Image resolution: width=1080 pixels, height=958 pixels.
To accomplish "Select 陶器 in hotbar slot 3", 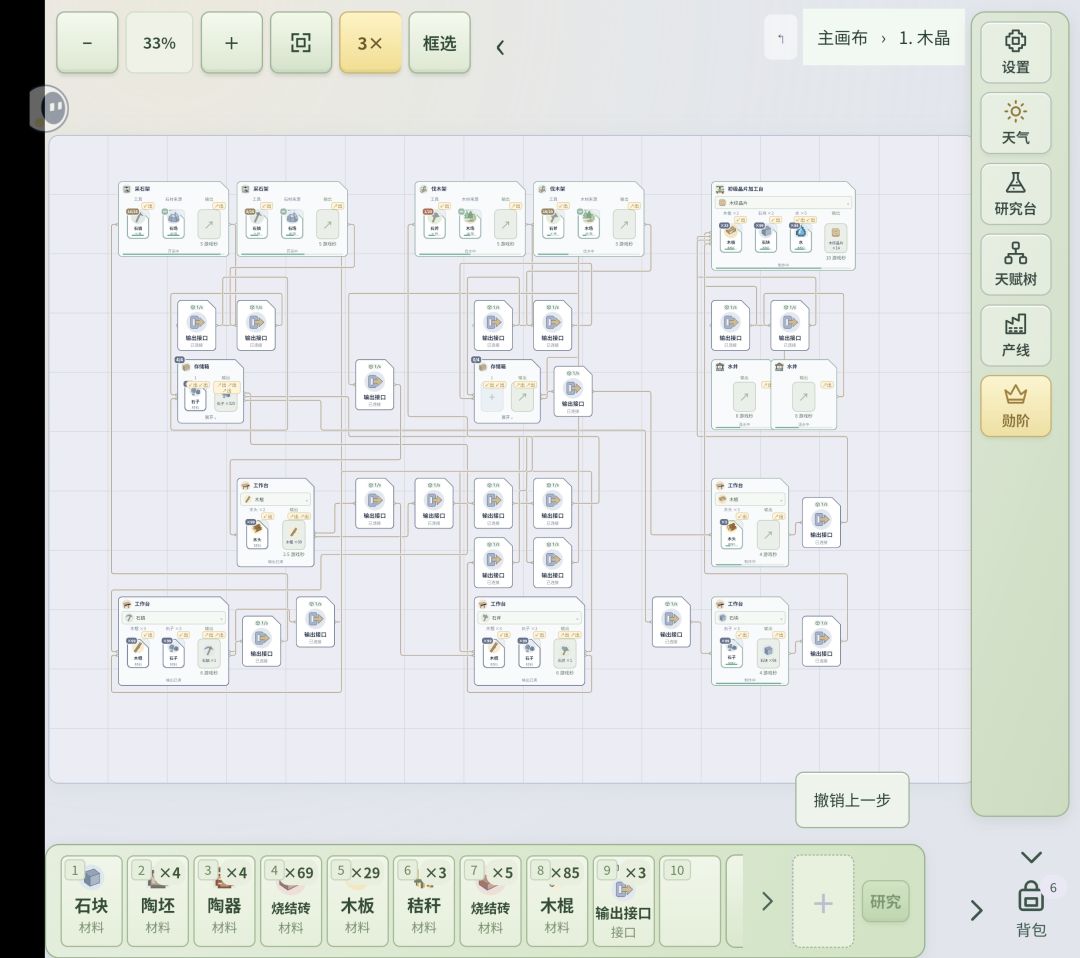I will click(x=225, y=901).
